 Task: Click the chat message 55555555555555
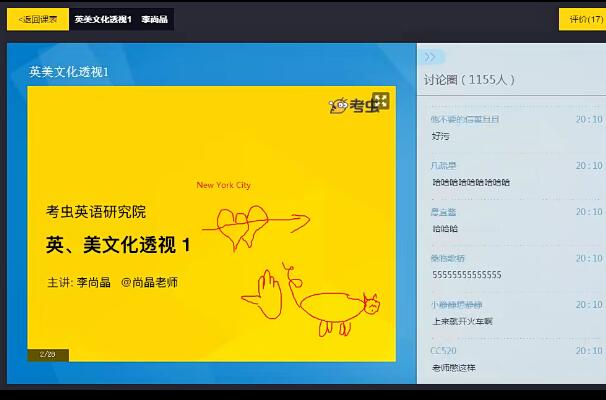467,275
